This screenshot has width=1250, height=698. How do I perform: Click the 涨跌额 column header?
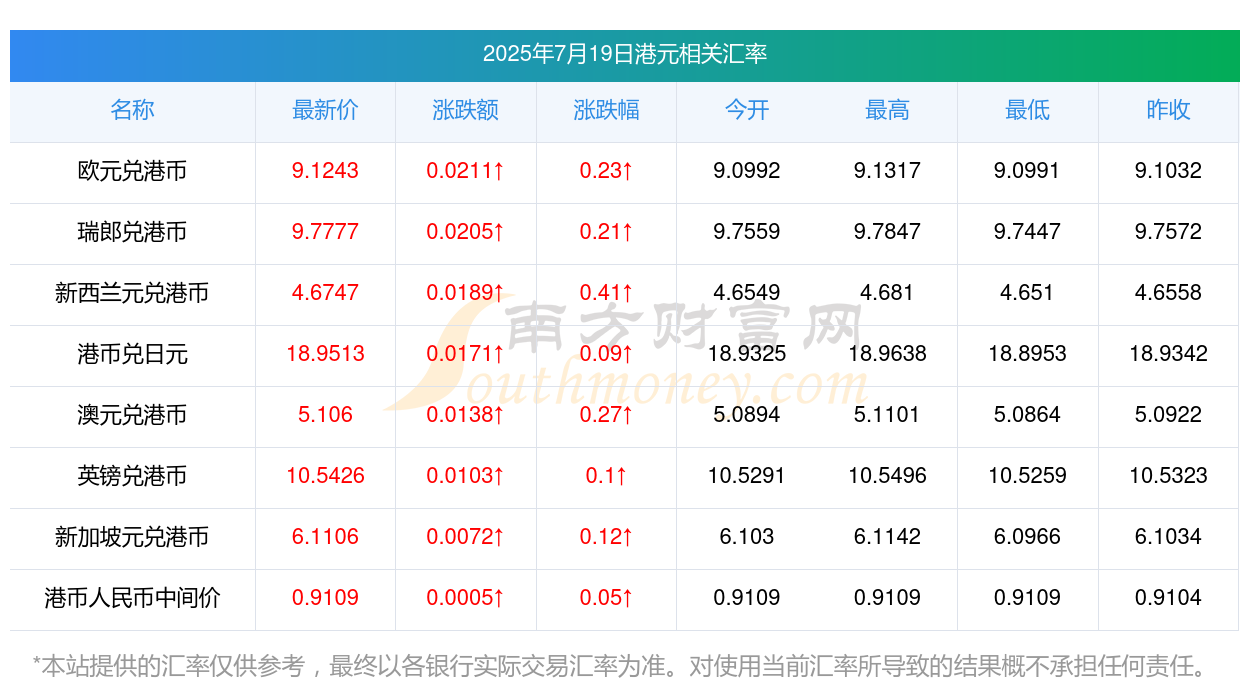tap(466, 110)
